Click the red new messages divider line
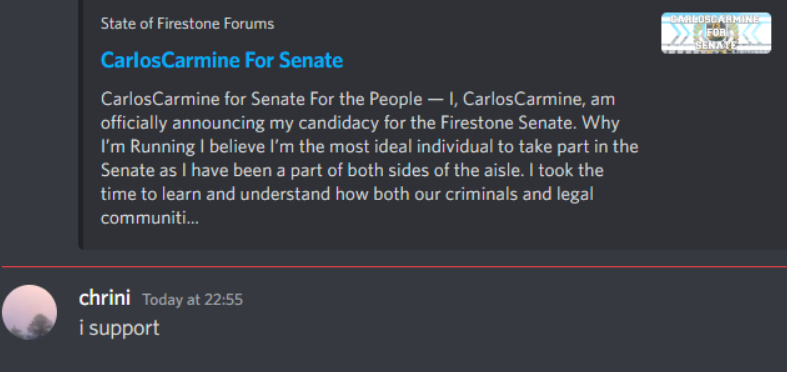787x372 pixels. click(x=394, y=267)
